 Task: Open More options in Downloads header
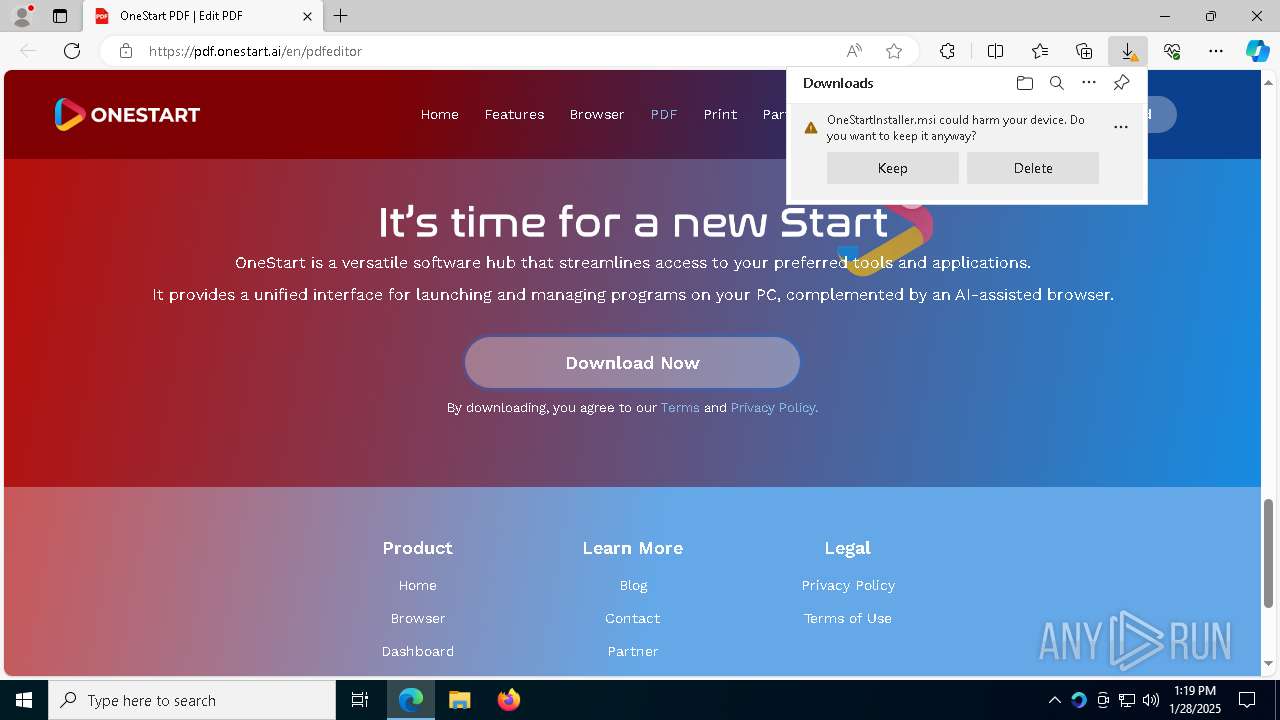[1089, 83]
